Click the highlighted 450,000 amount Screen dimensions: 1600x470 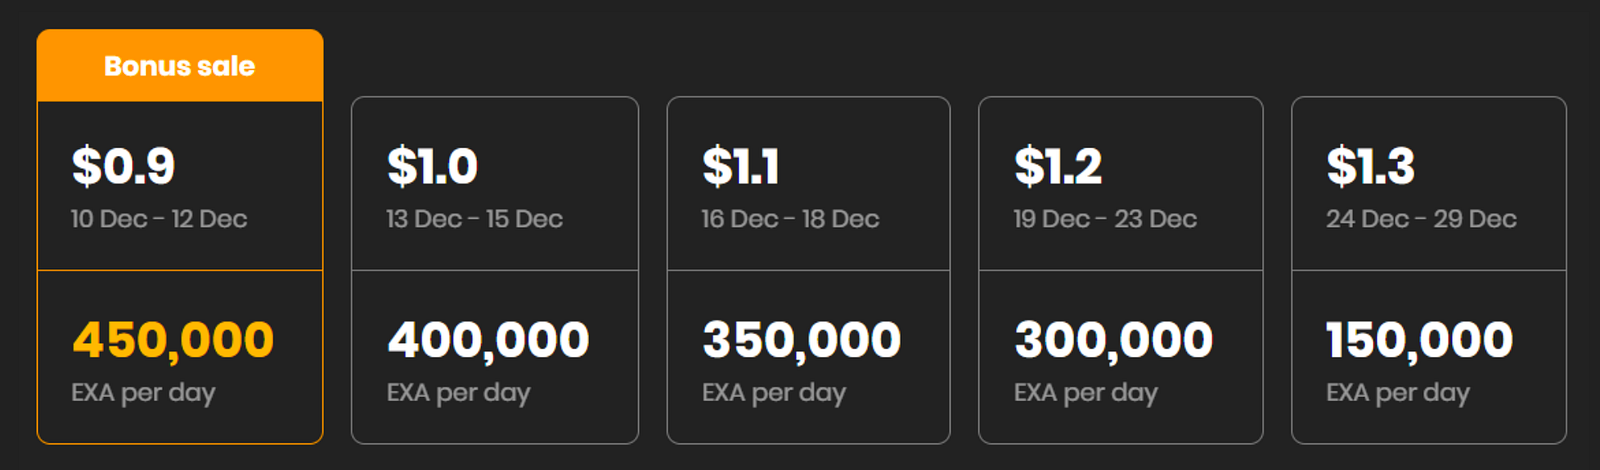(173, 340)
